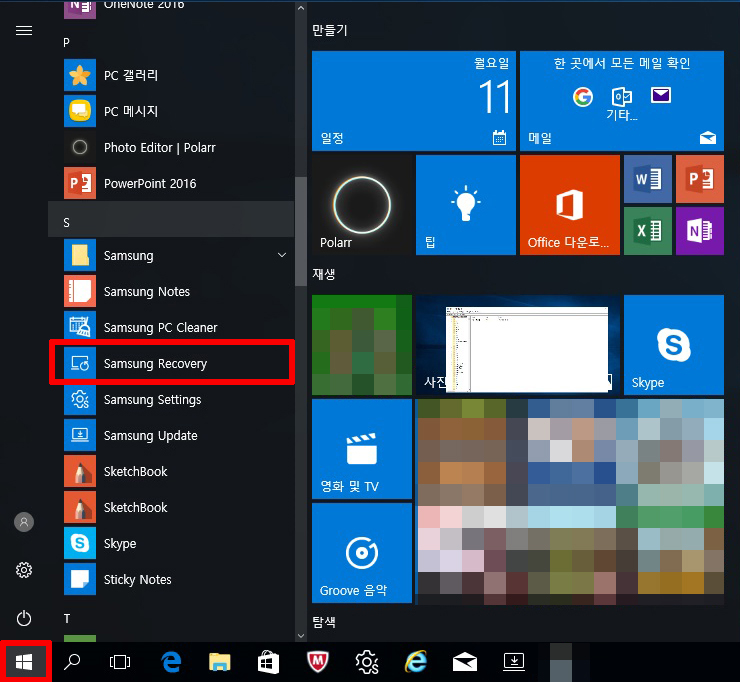Viewport: 740px width, 682px height.
Task: Open Samsung Settings
Action: coord(171,399)
